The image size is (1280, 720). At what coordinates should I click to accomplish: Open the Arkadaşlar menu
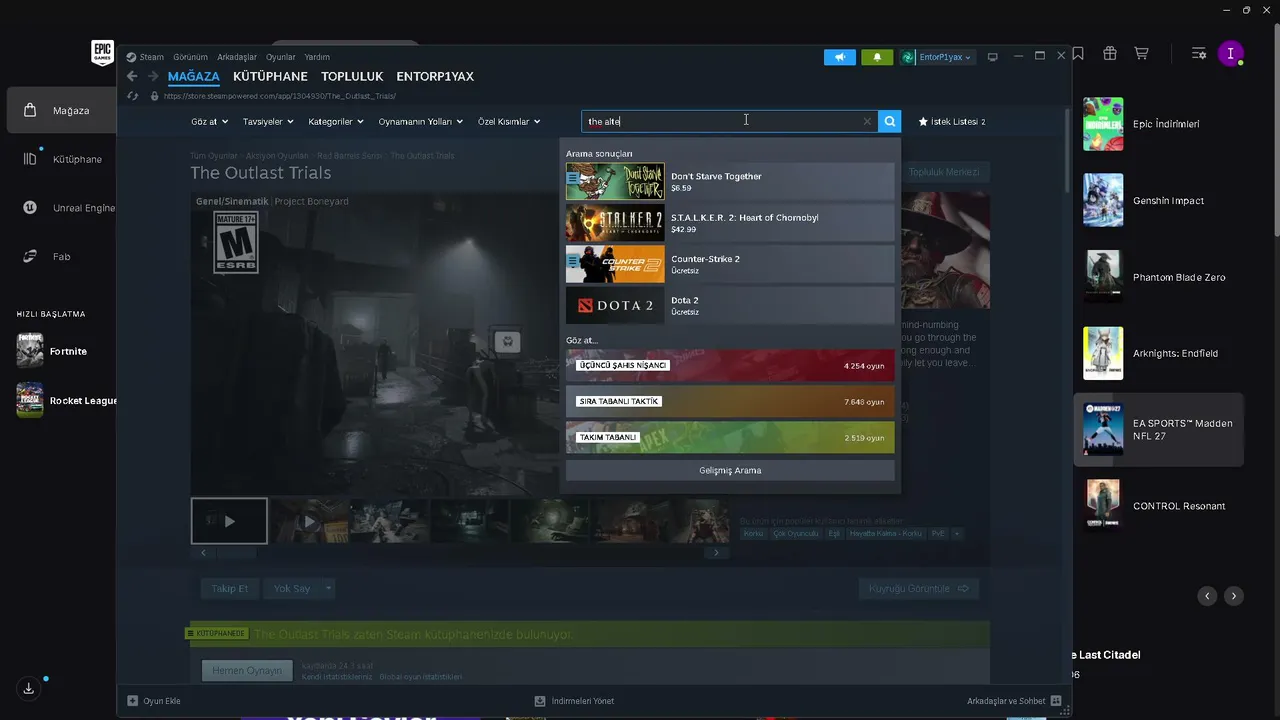237,57
